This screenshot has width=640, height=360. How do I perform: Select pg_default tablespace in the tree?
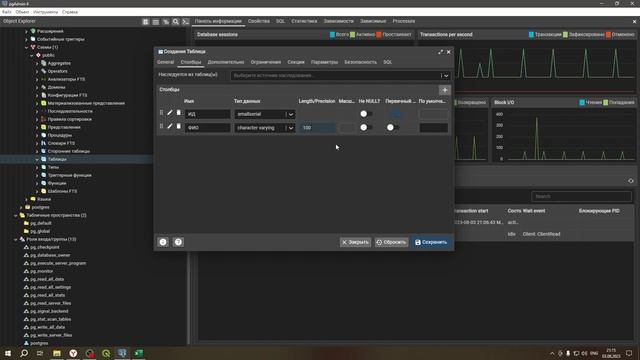pos(40,223)
